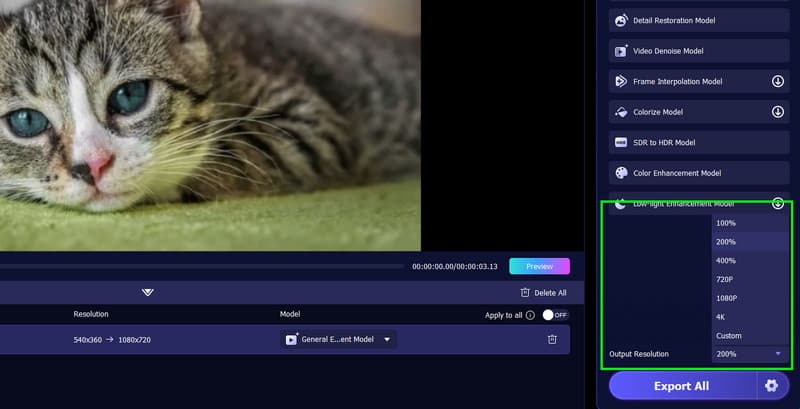The height and width of the screenshot is (409, 800).
Task: Pick 4K in the resolution list
Action: (x=722, y=317)
